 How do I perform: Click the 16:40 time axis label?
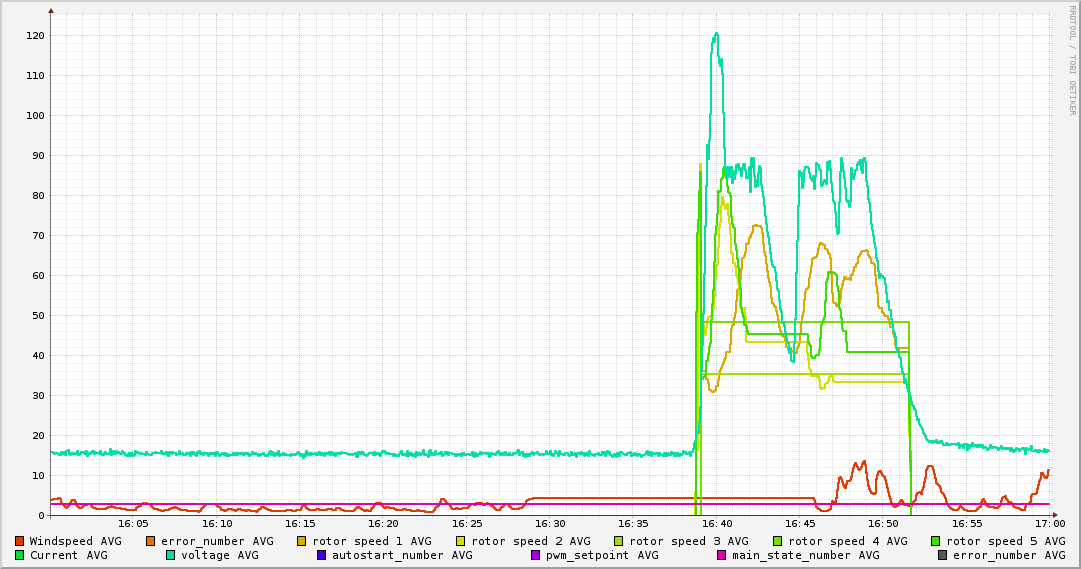[716, 524]
